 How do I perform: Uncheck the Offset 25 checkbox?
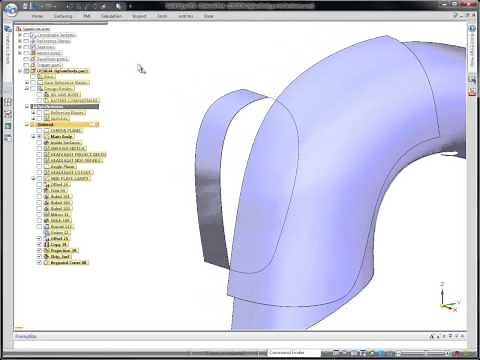[x=39, y=239]
